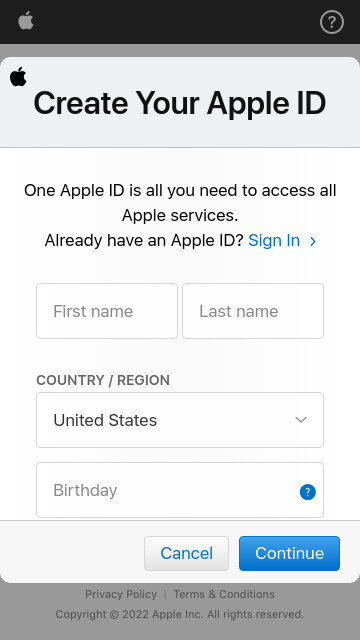
Task: Click the 'Already have an Apple ID?' text
Action: pos(144,241)
